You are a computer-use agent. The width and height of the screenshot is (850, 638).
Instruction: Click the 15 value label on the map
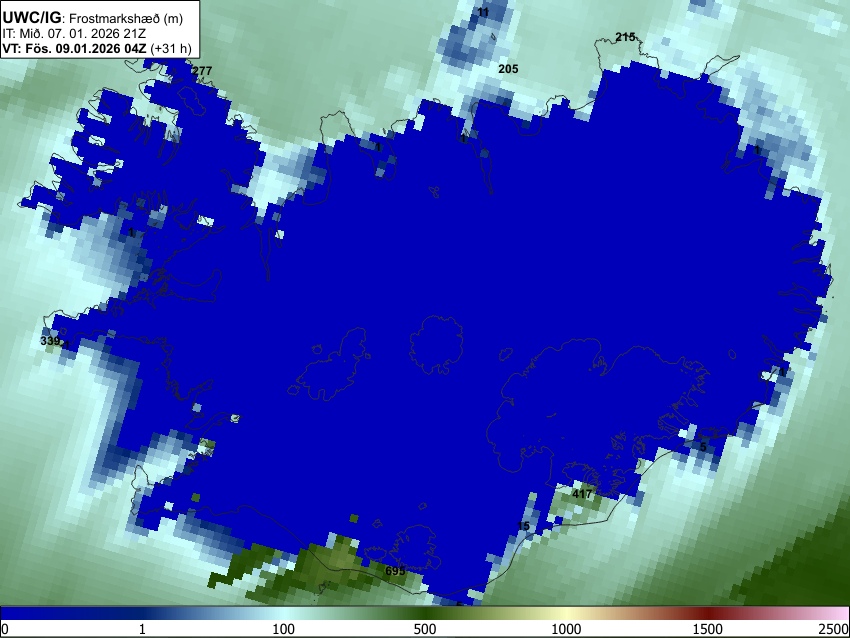(x=524, y=526)
